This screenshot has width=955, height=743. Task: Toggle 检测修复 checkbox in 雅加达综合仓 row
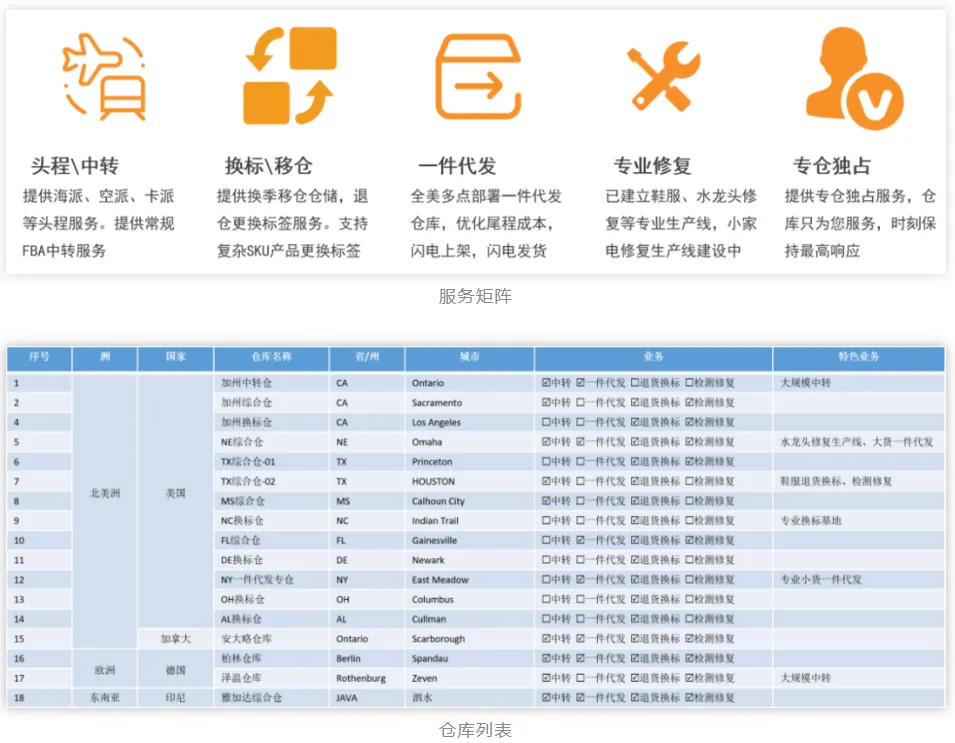click(x=689, y=698)
